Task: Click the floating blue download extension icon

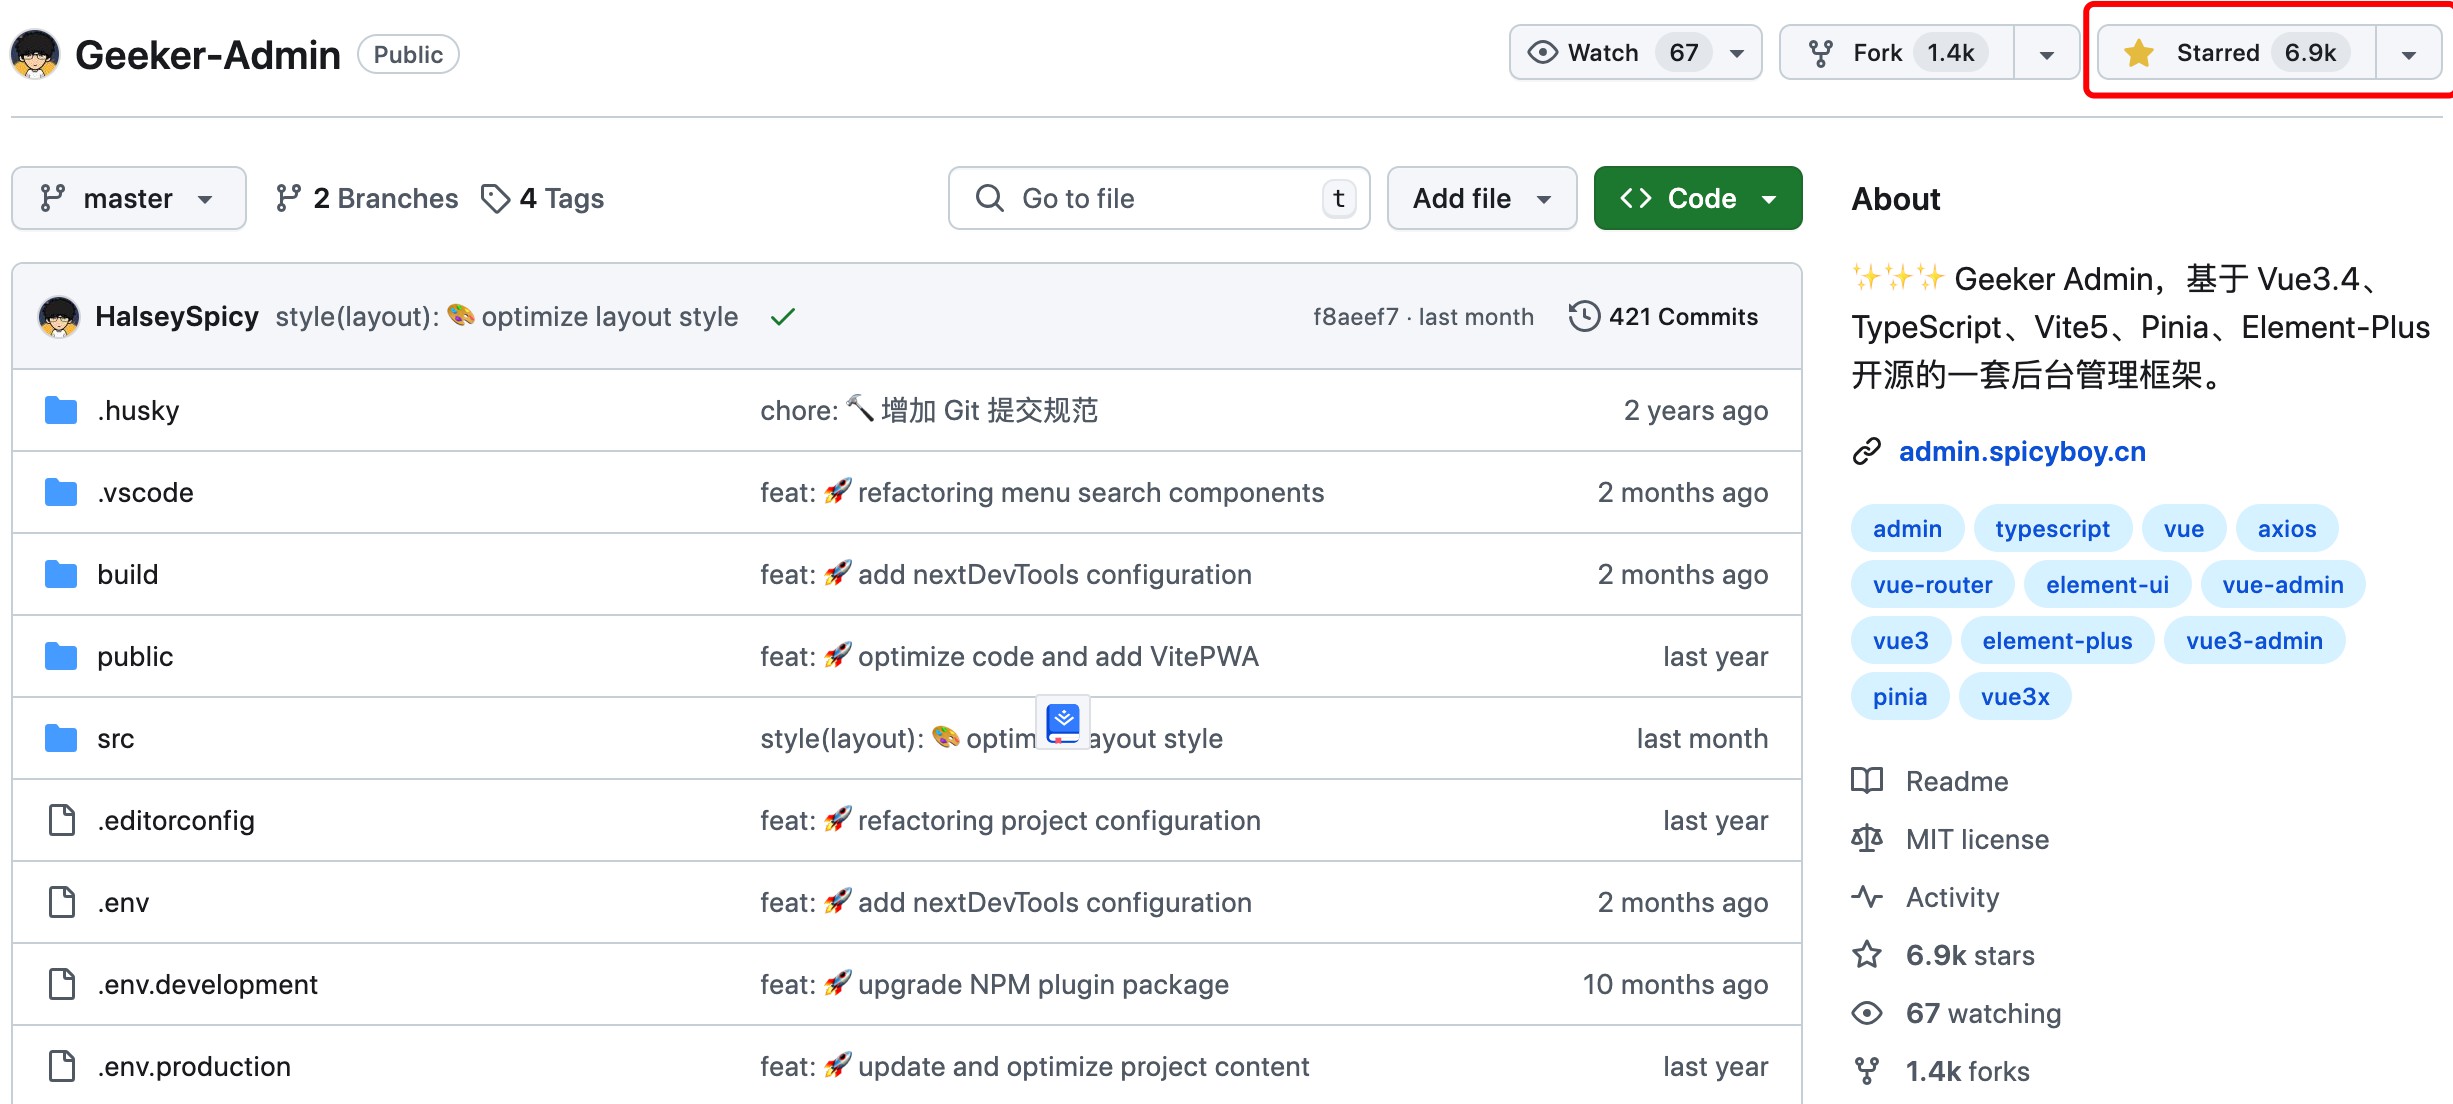Action: click(x=1063, y=723)
